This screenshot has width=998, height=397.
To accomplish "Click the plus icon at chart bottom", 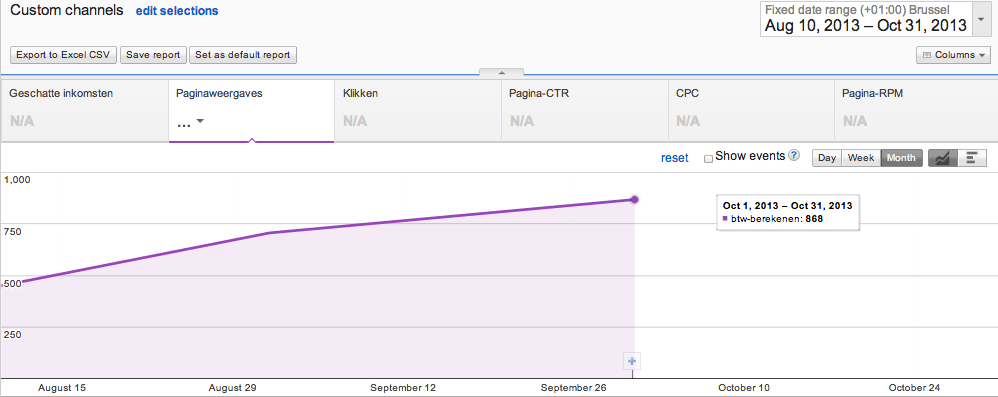I will 632,361.
